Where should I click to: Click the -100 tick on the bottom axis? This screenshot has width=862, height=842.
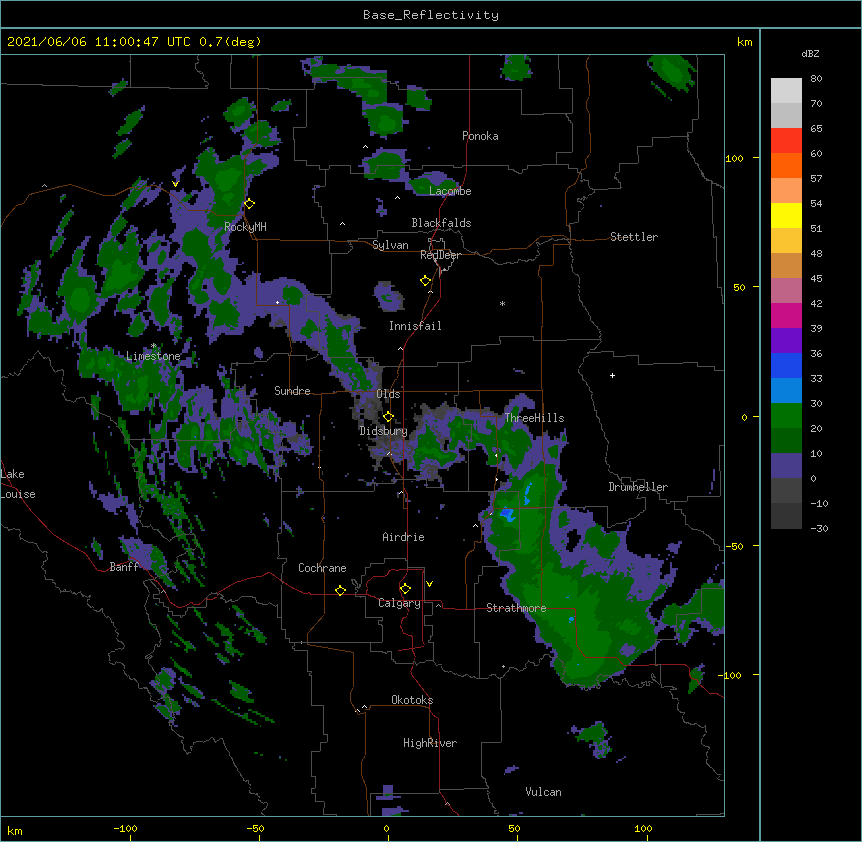tap(125, 828)
